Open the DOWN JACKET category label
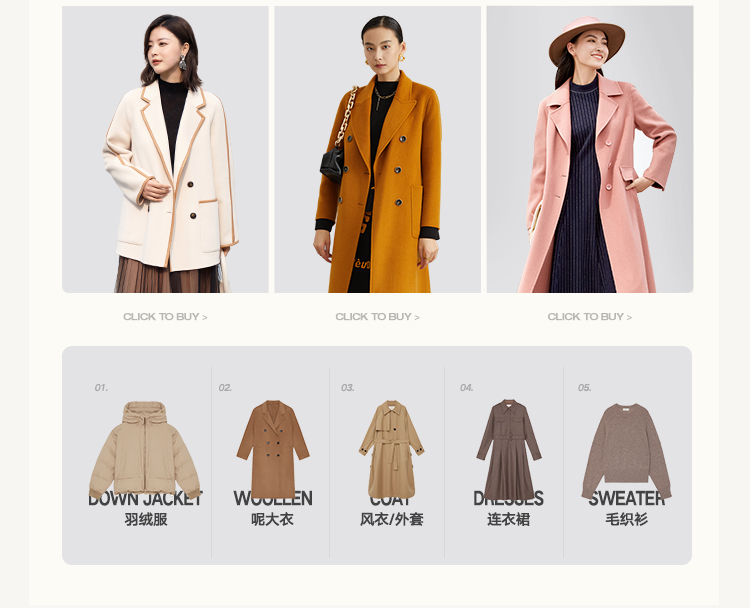The image size is (750, 608). (x=145, y=499)
